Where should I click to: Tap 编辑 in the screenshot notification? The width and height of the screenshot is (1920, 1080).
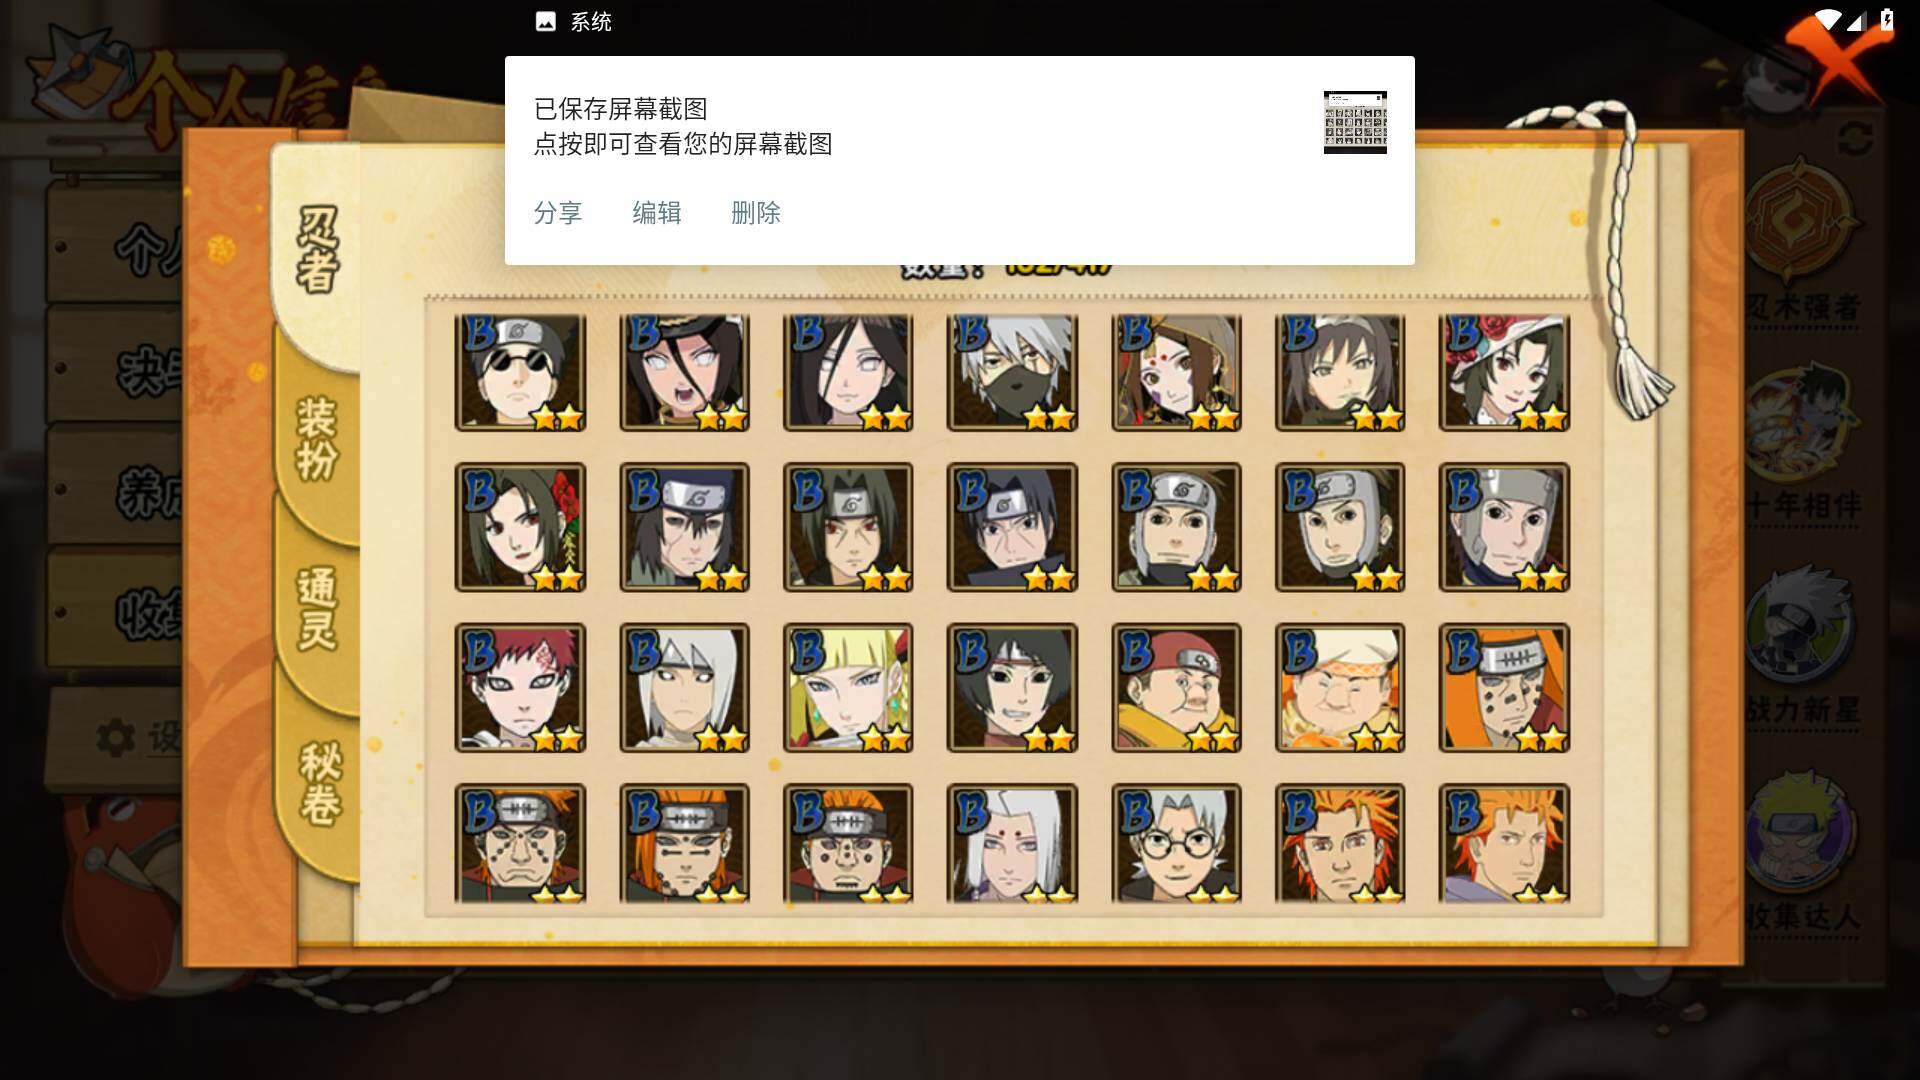[657, 213]
